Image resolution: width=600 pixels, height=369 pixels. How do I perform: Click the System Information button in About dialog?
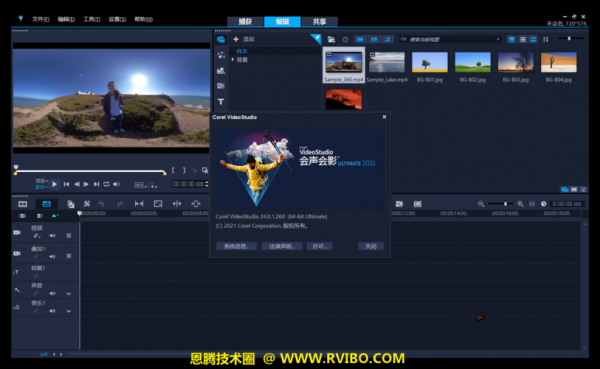[236, 246]
